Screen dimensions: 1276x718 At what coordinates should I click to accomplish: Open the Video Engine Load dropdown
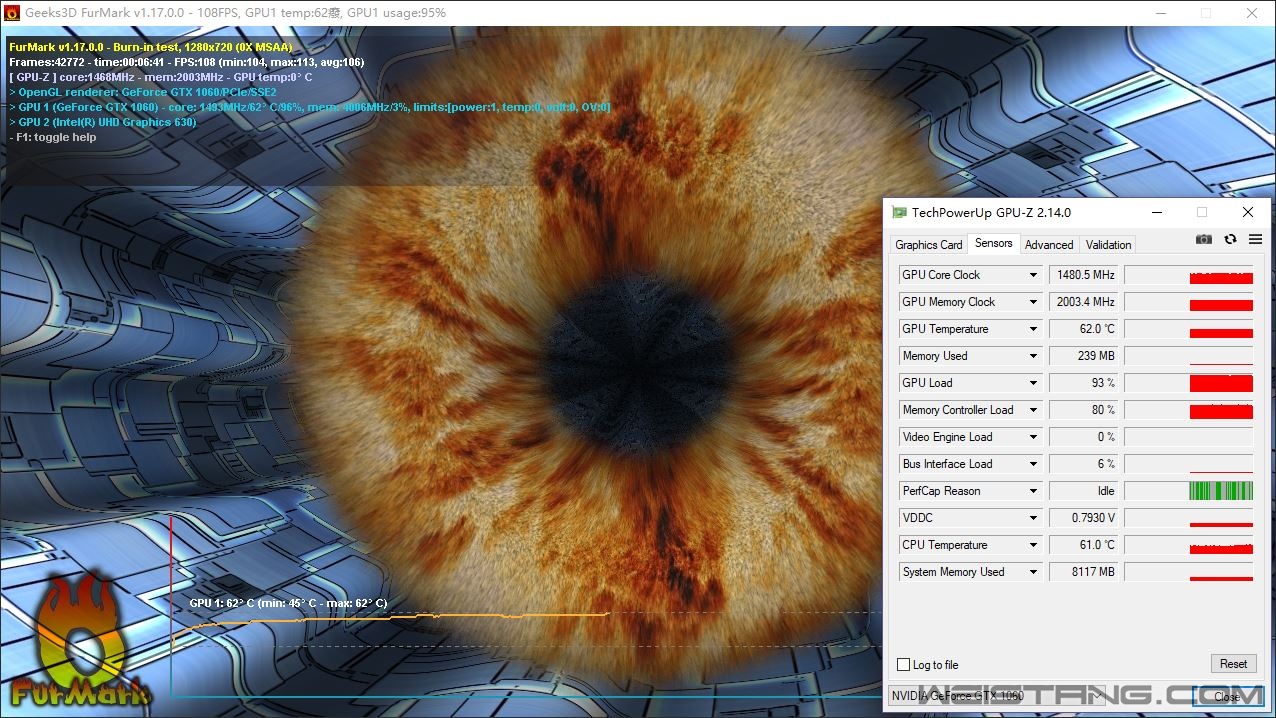tap(1034, 437)
